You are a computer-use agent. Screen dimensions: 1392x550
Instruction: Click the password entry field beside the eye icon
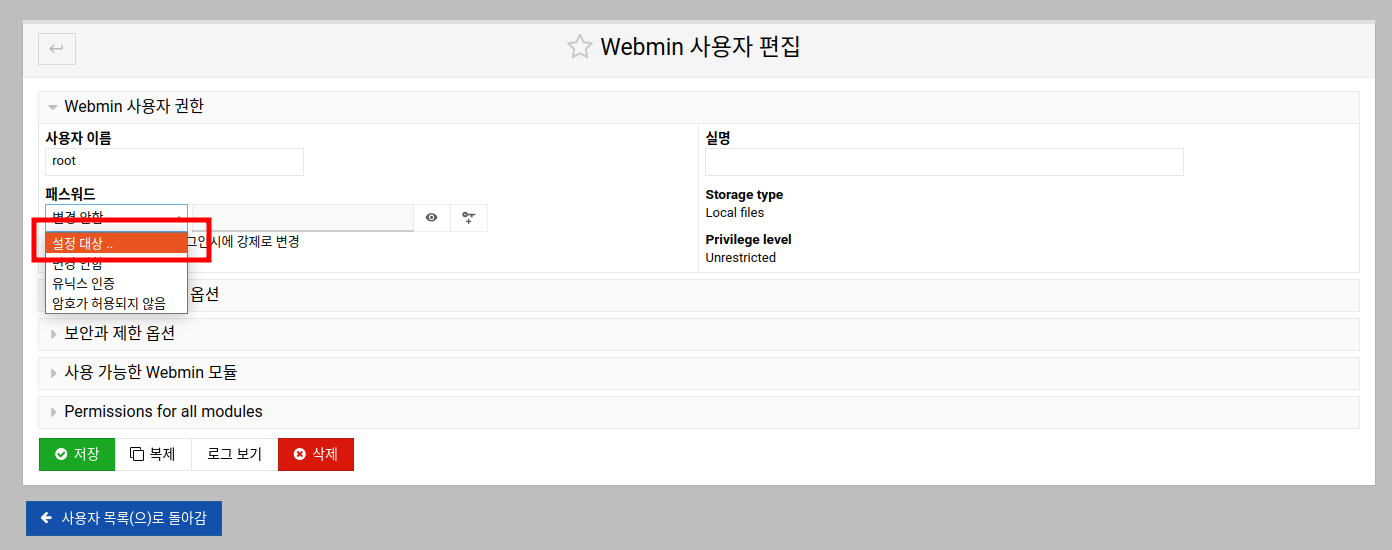(303, 217)
